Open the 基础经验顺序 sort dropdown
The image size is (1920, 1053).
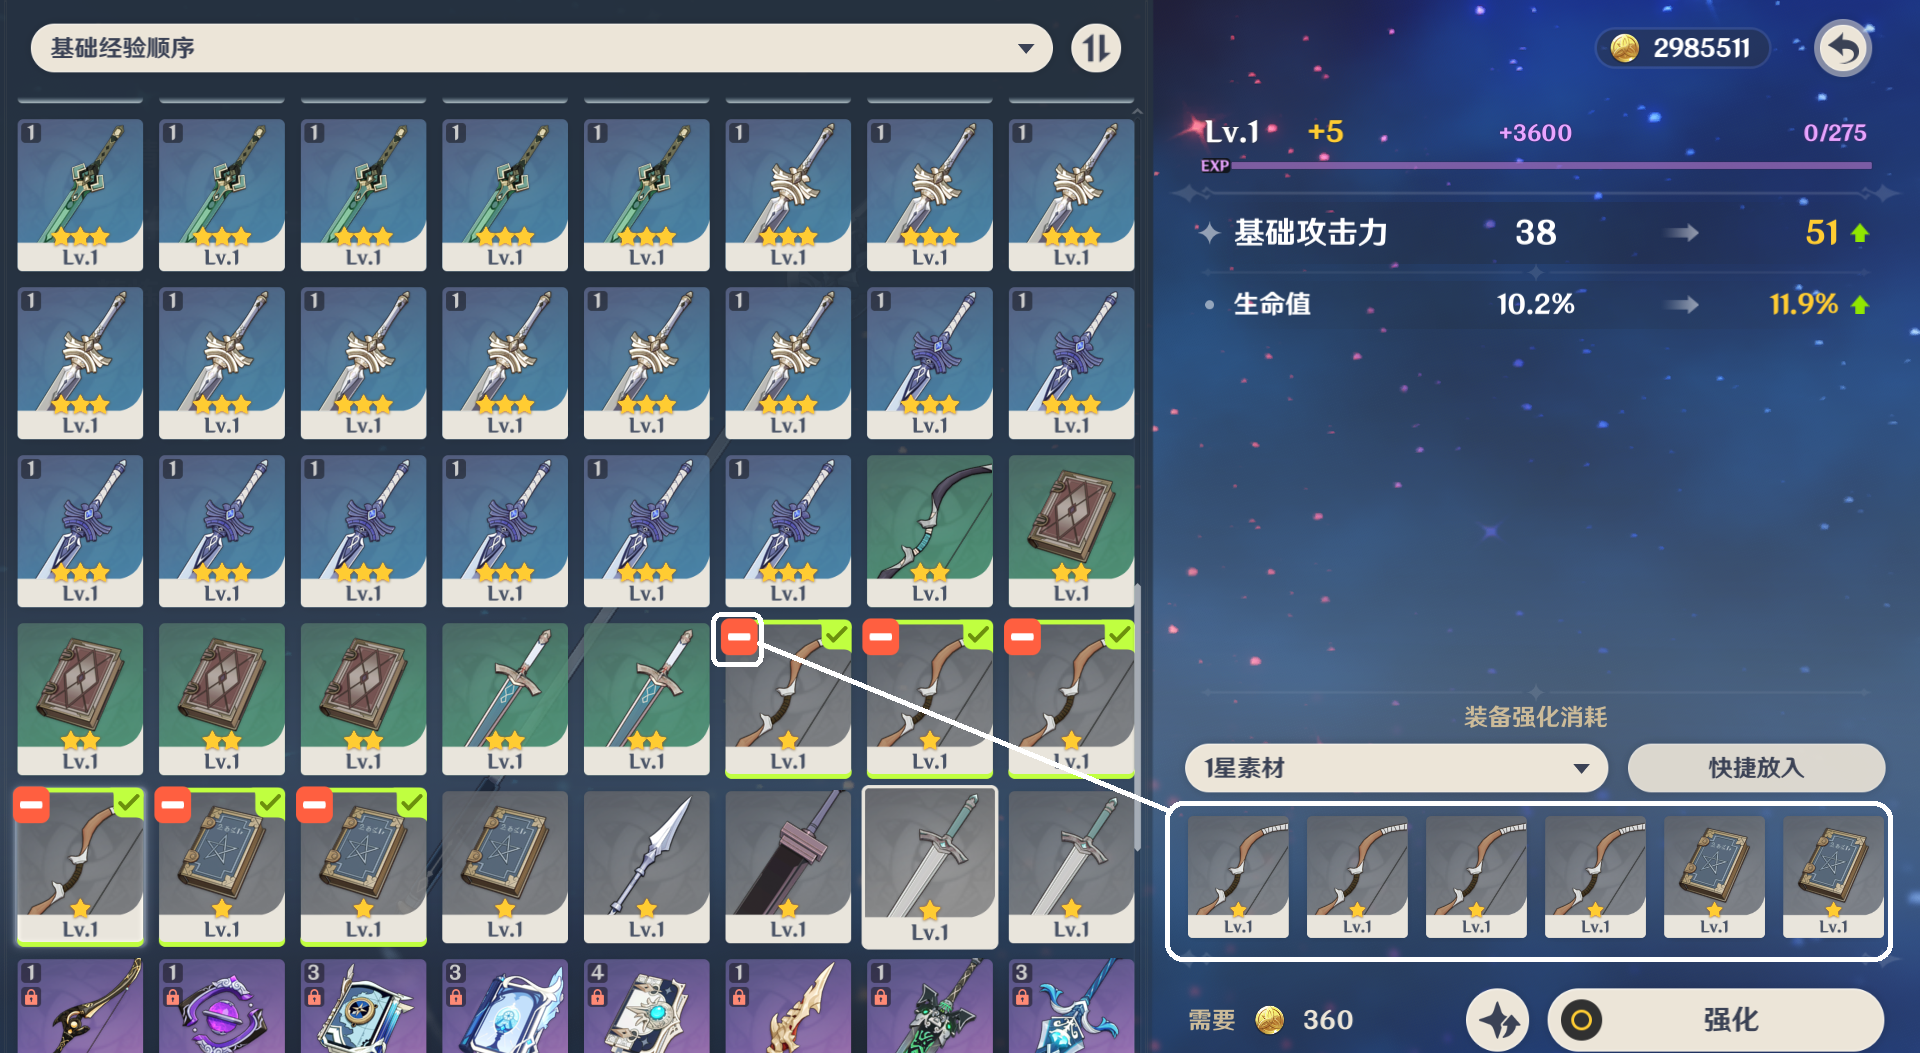coord(541,48)
